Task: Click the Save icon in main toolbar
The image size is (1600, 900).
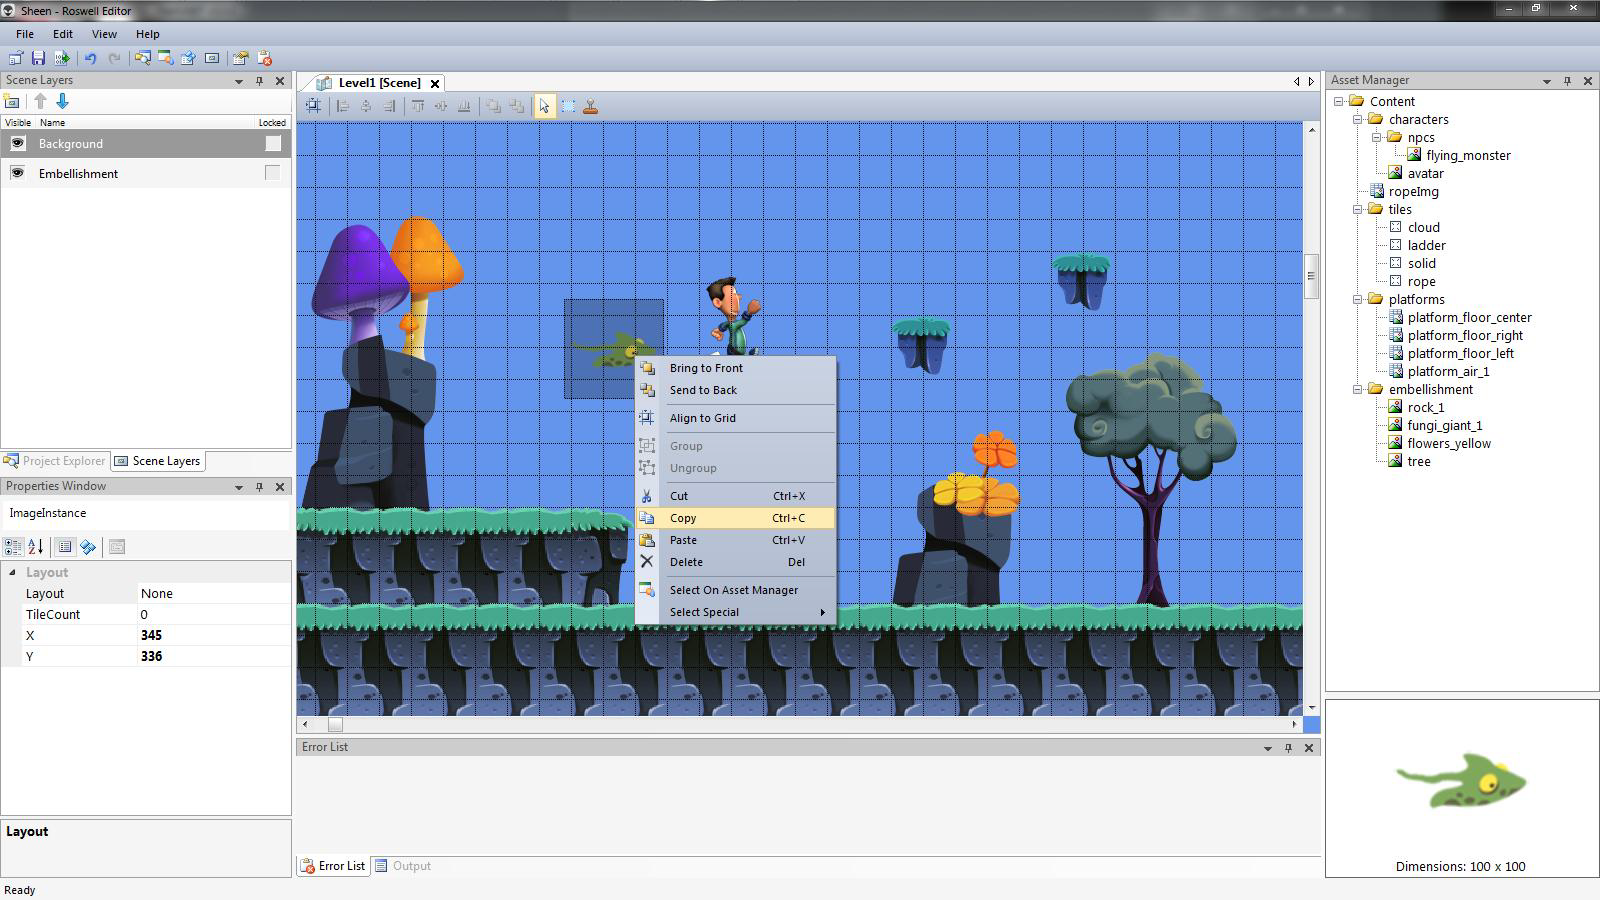Action: pos(38,58)
